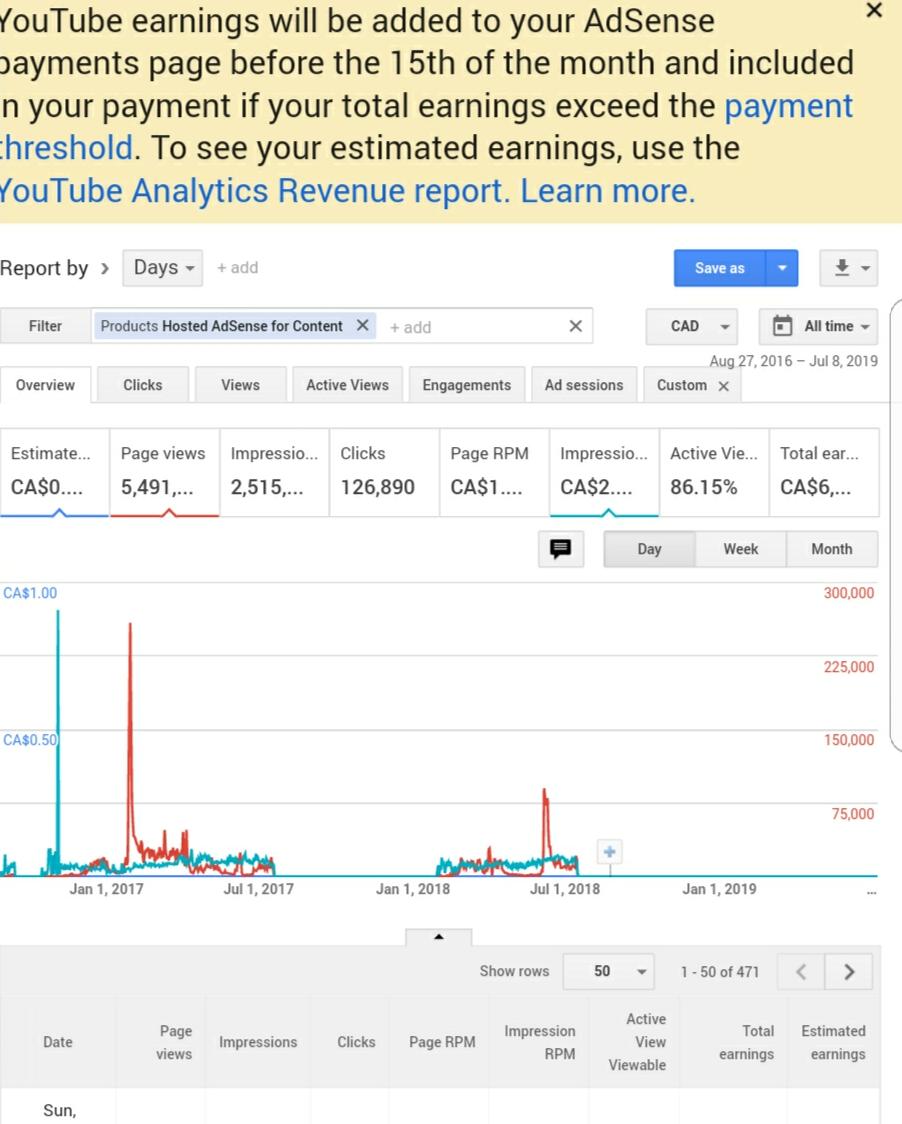The width and height of the screenshot is (902, 1124).
Task: Toggle the Page views metric card
Action: (x=164, y=472)
